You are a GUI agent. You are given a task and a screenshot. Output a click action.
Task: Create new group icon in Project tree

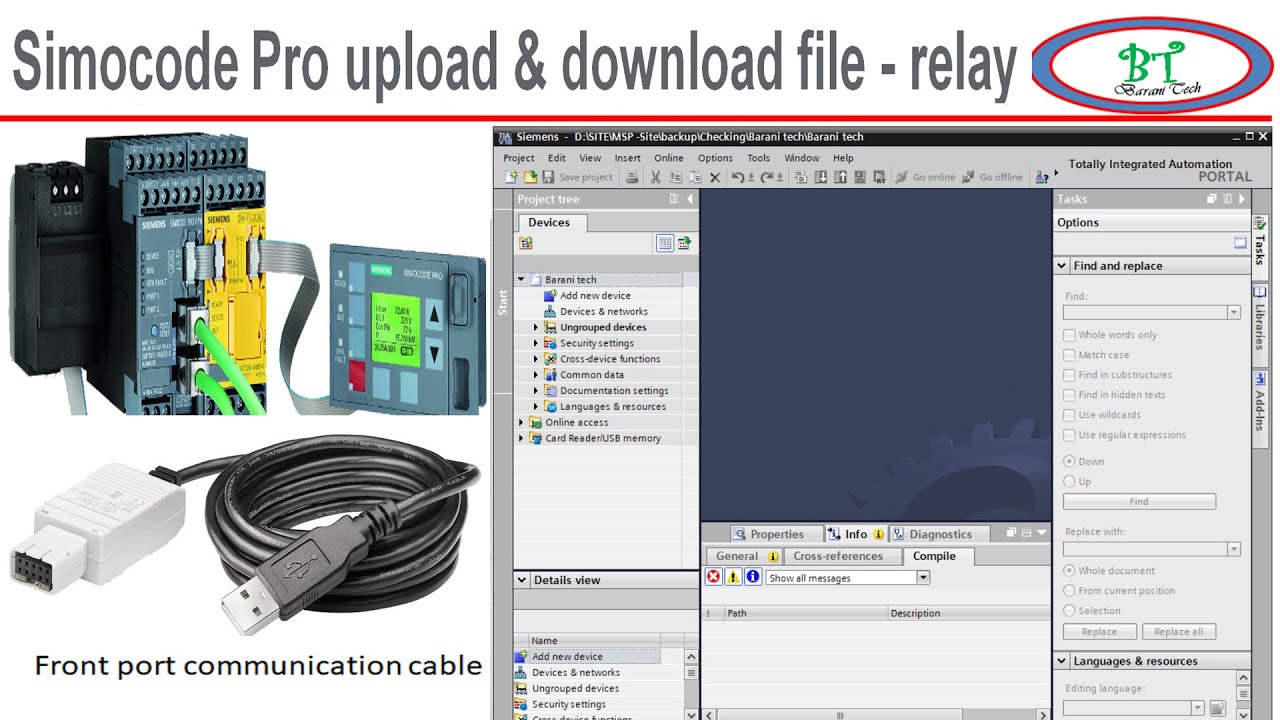[x=526, y=243]
